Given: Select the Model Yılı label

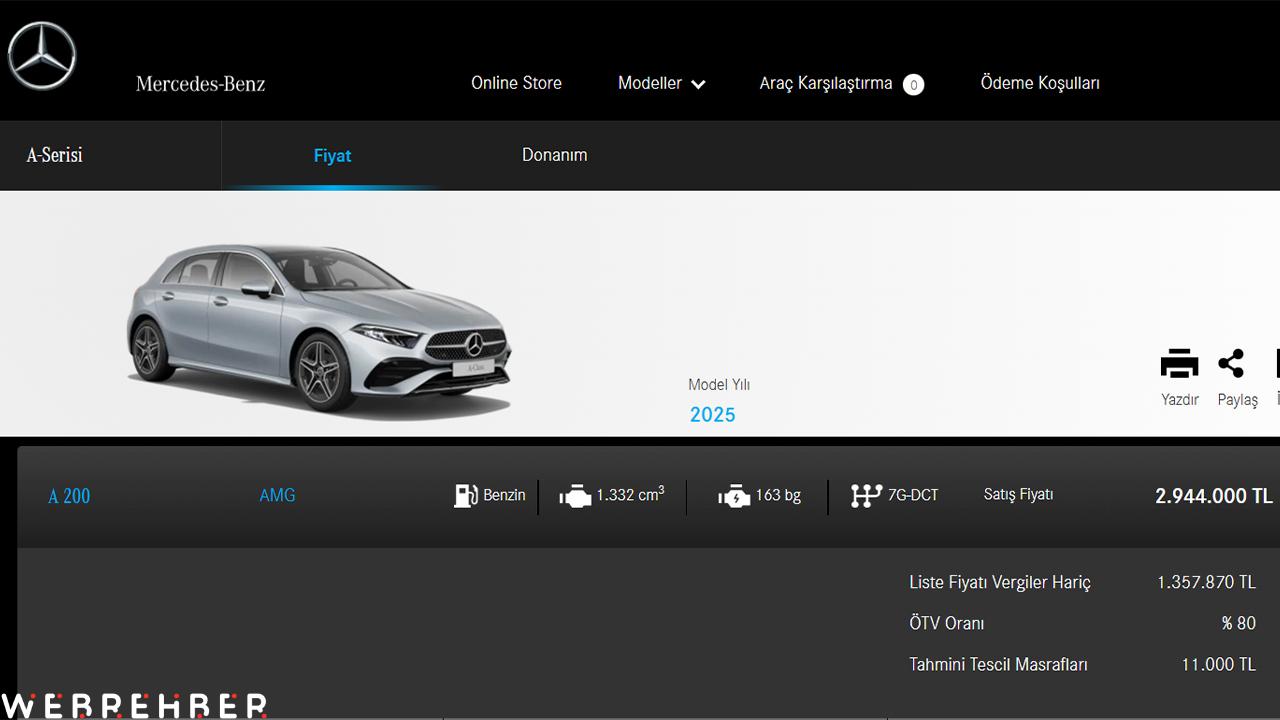Looking at the screenshot, I should click(719, 385).
